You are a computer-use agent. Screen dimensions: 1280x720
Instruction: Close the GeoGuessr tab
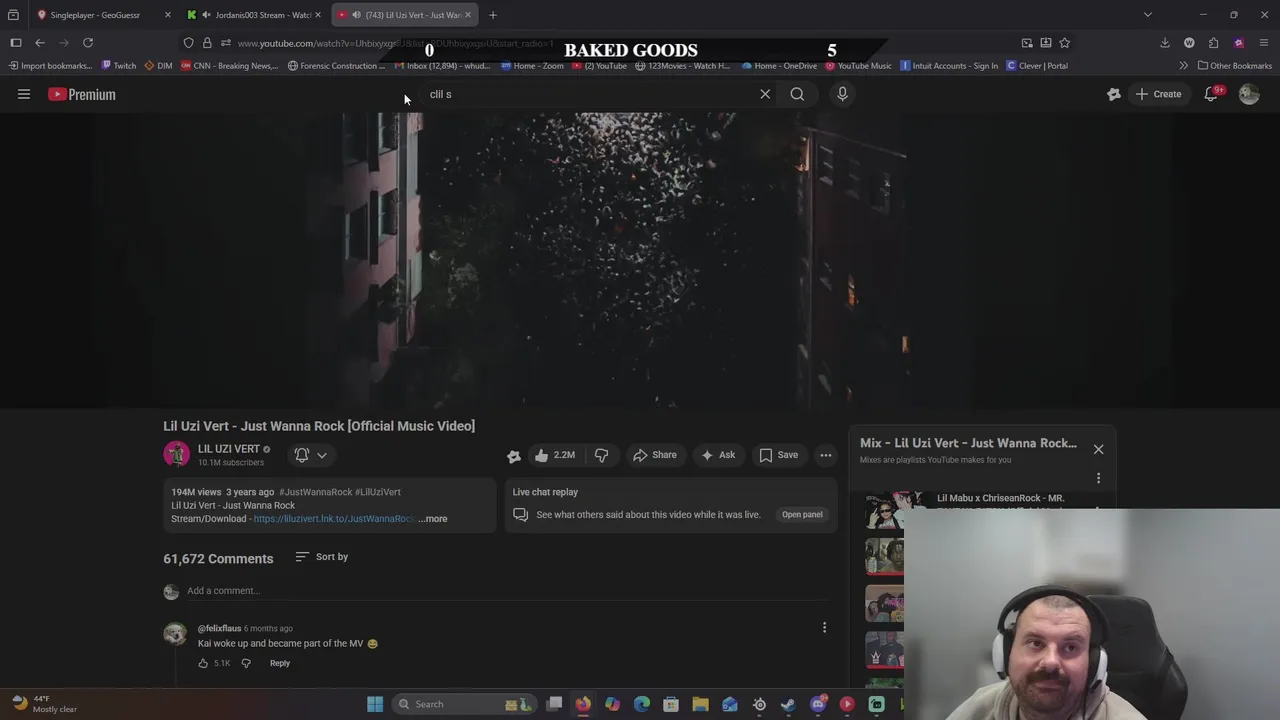pyautogui.click(x=167, y=15)
